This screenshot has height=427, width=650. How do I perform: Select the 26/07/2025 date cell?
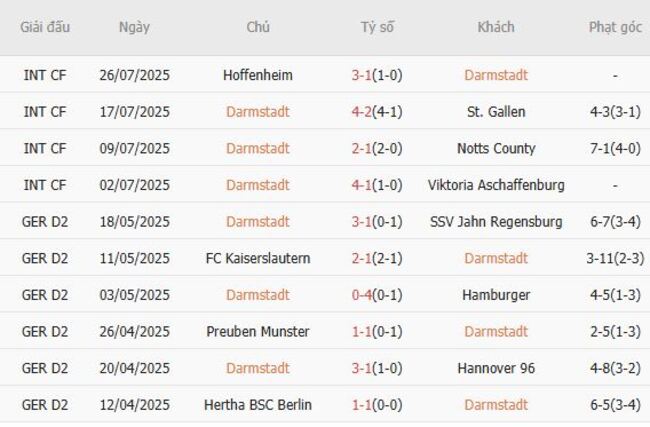(x=134, y=75)
